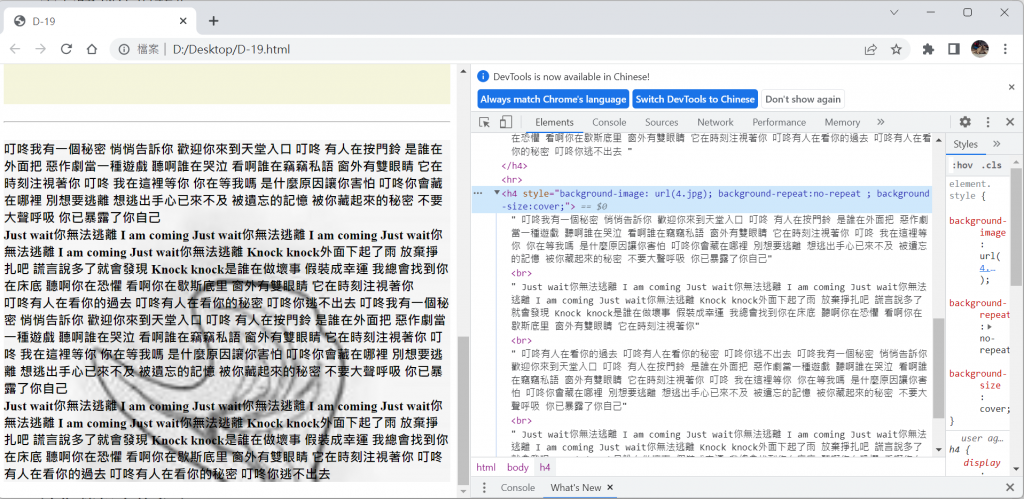This screenshot has width=1024, height=499.
Task: Open DevTools settings gear
Action: pos(965,122)
